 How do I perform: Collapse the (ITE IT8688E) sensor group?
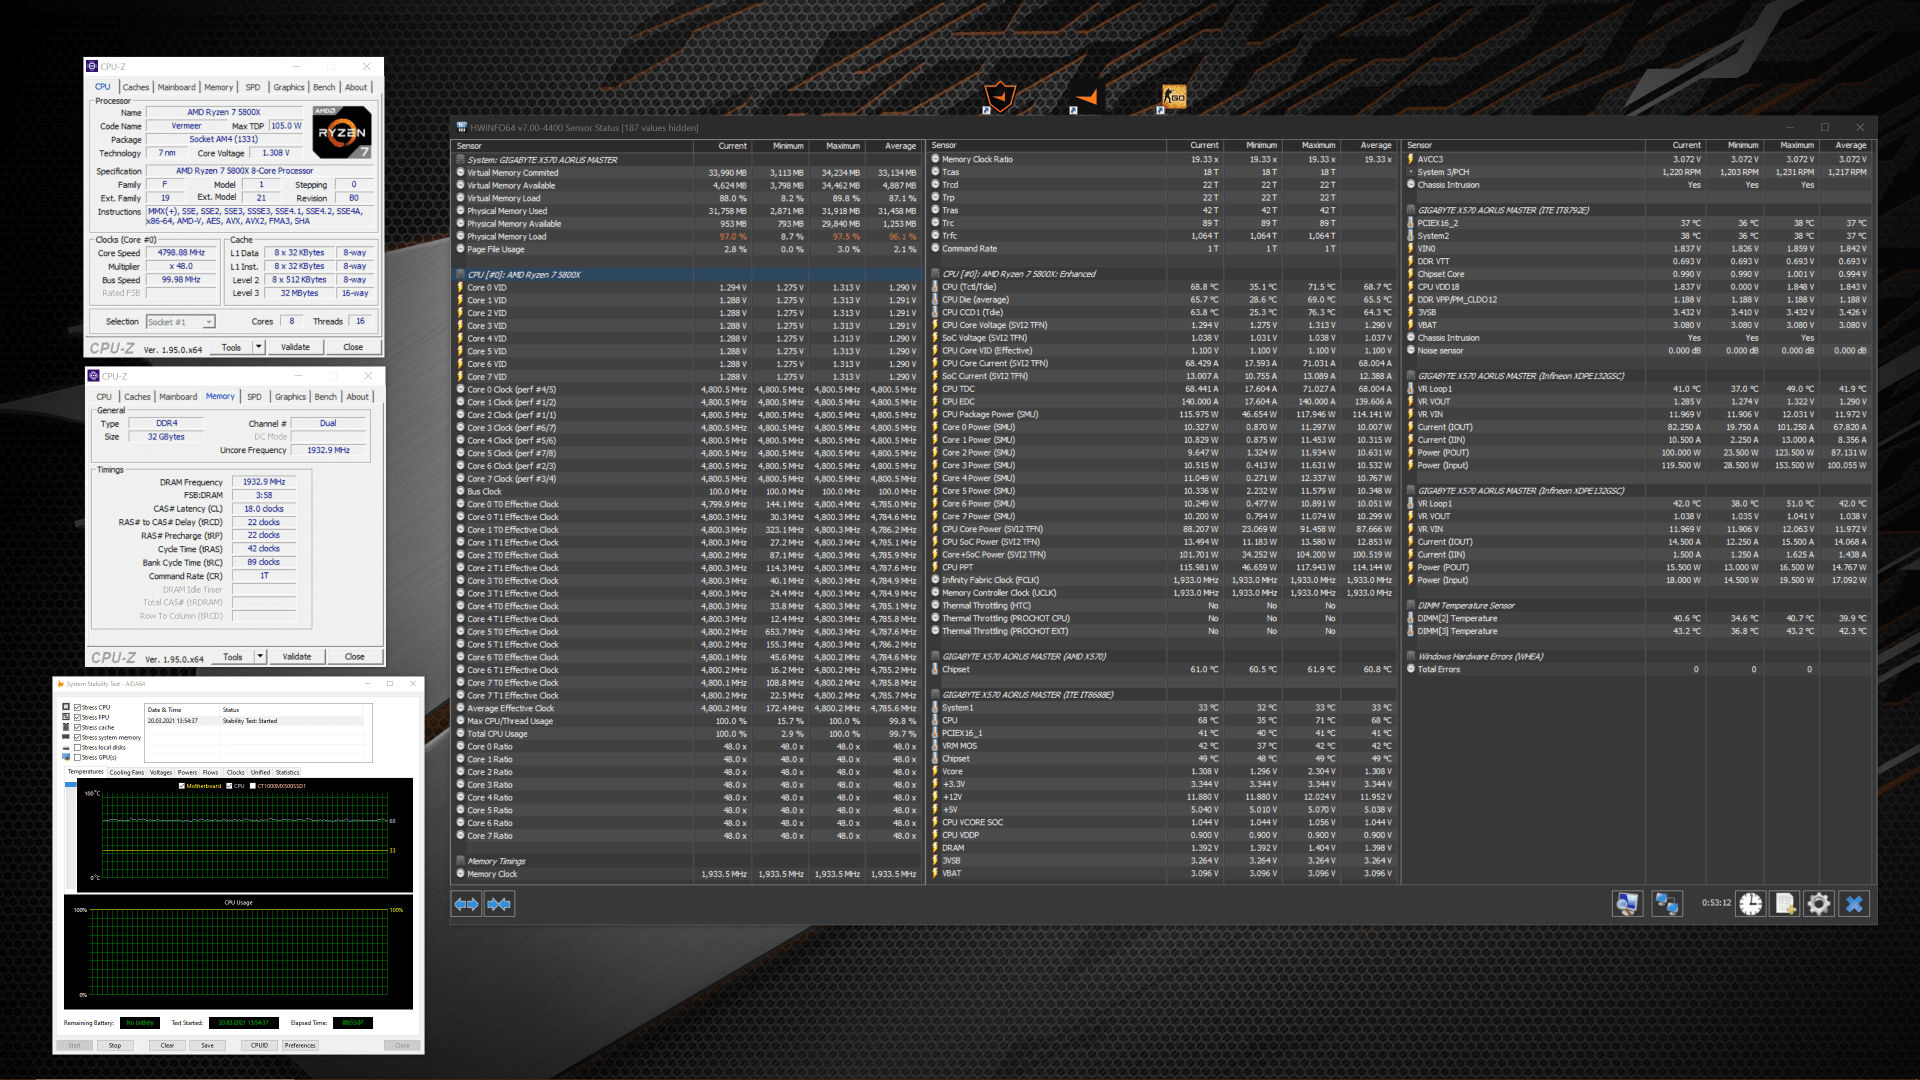[x=936, y=695]
